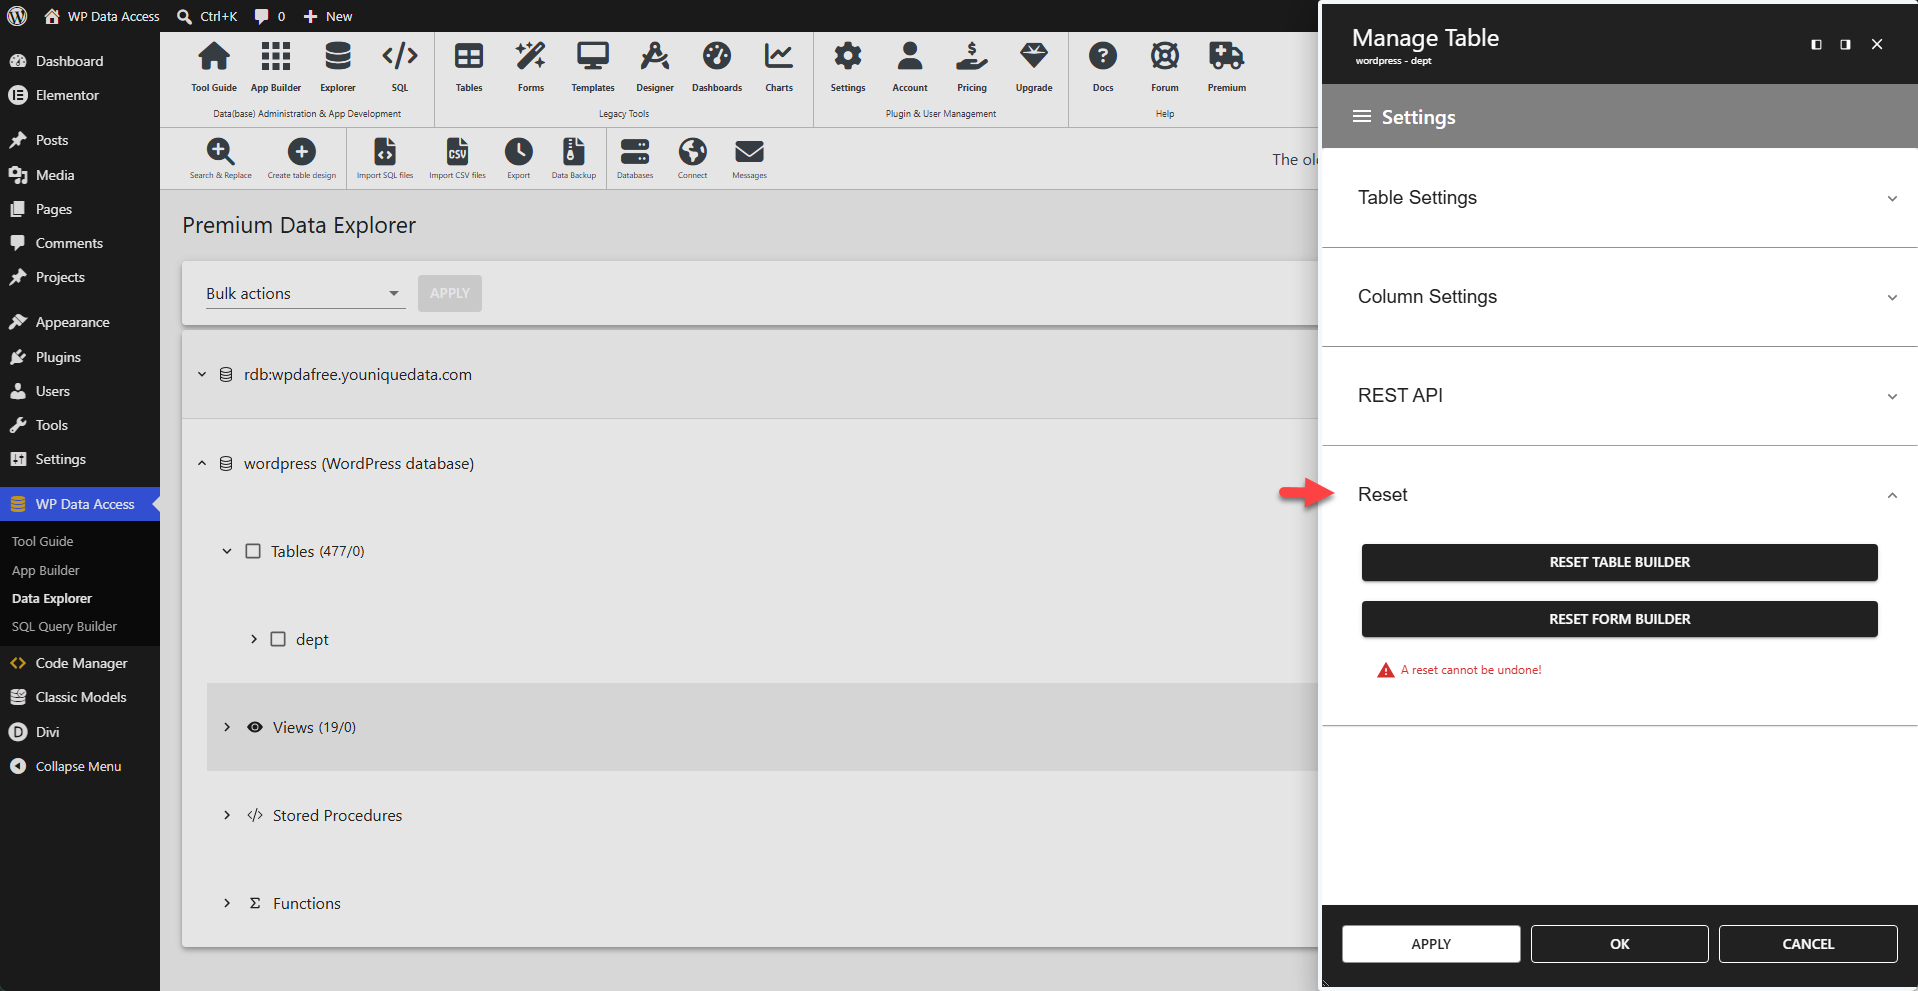Image resolution: width=1918 pixels, height=991 pixels.
Task: Collapse the Tables tree node
Action: (227, 551)
